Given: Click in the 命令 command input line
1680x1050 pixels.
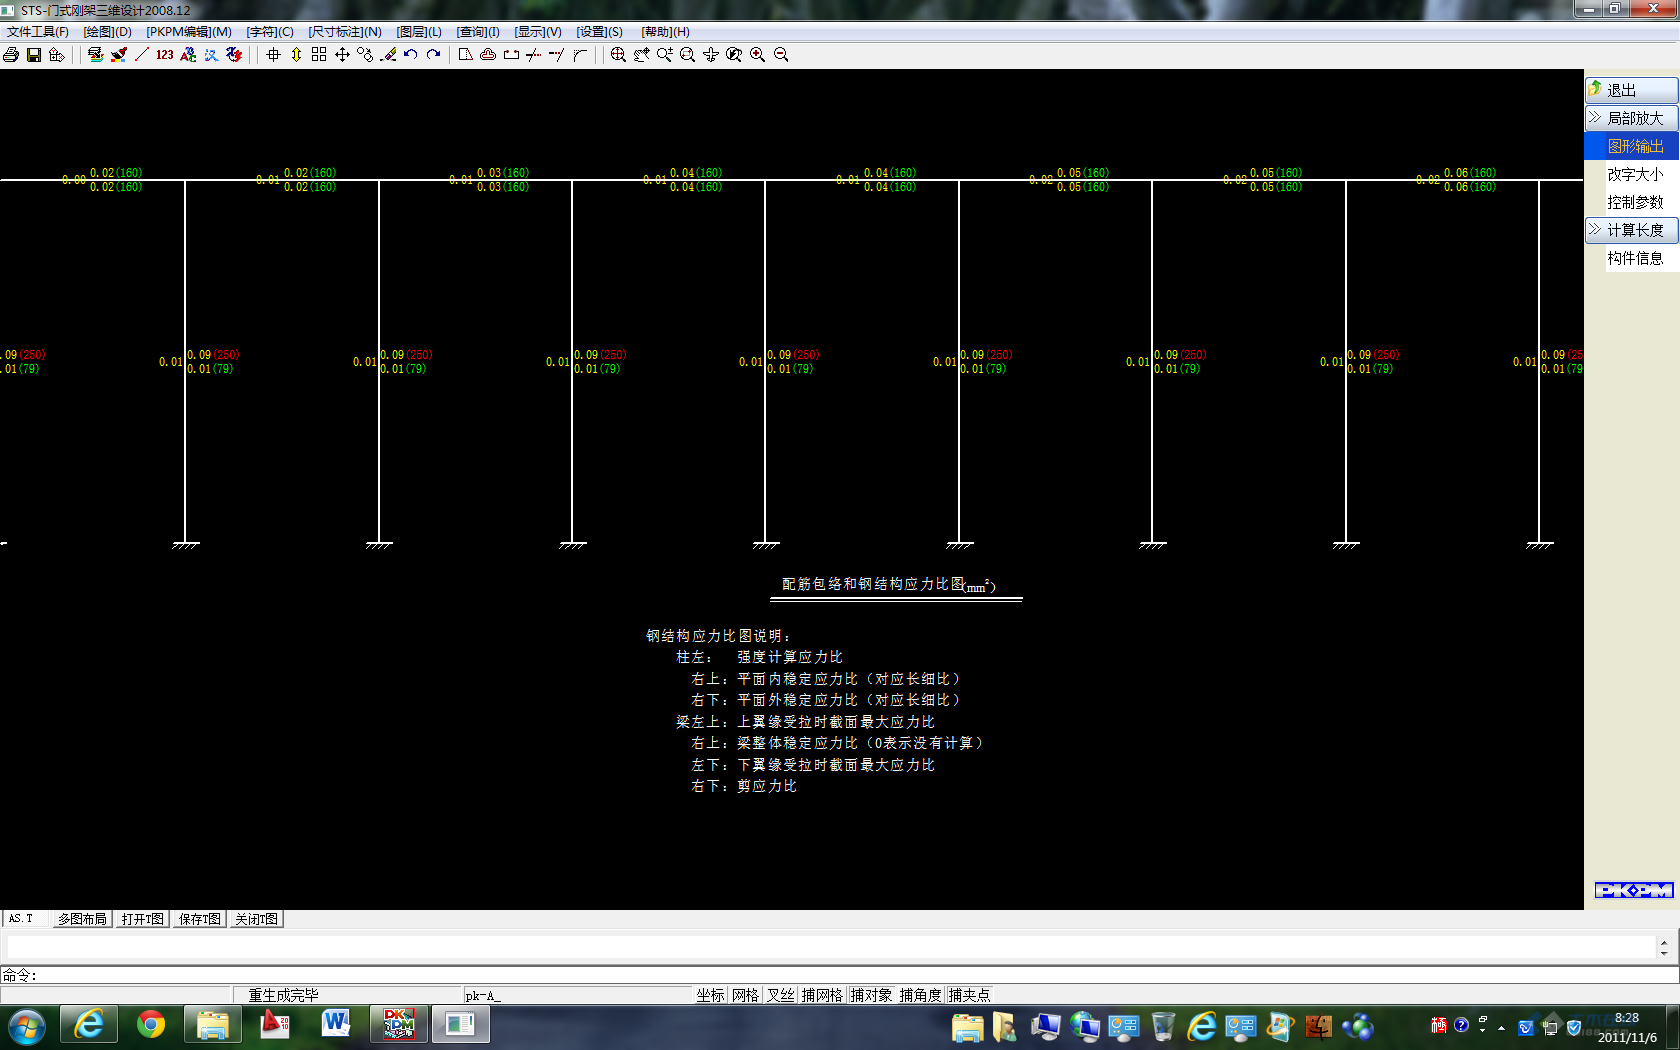Looking at the screenshot, I should pyautogui.click(x=840, y=975).
